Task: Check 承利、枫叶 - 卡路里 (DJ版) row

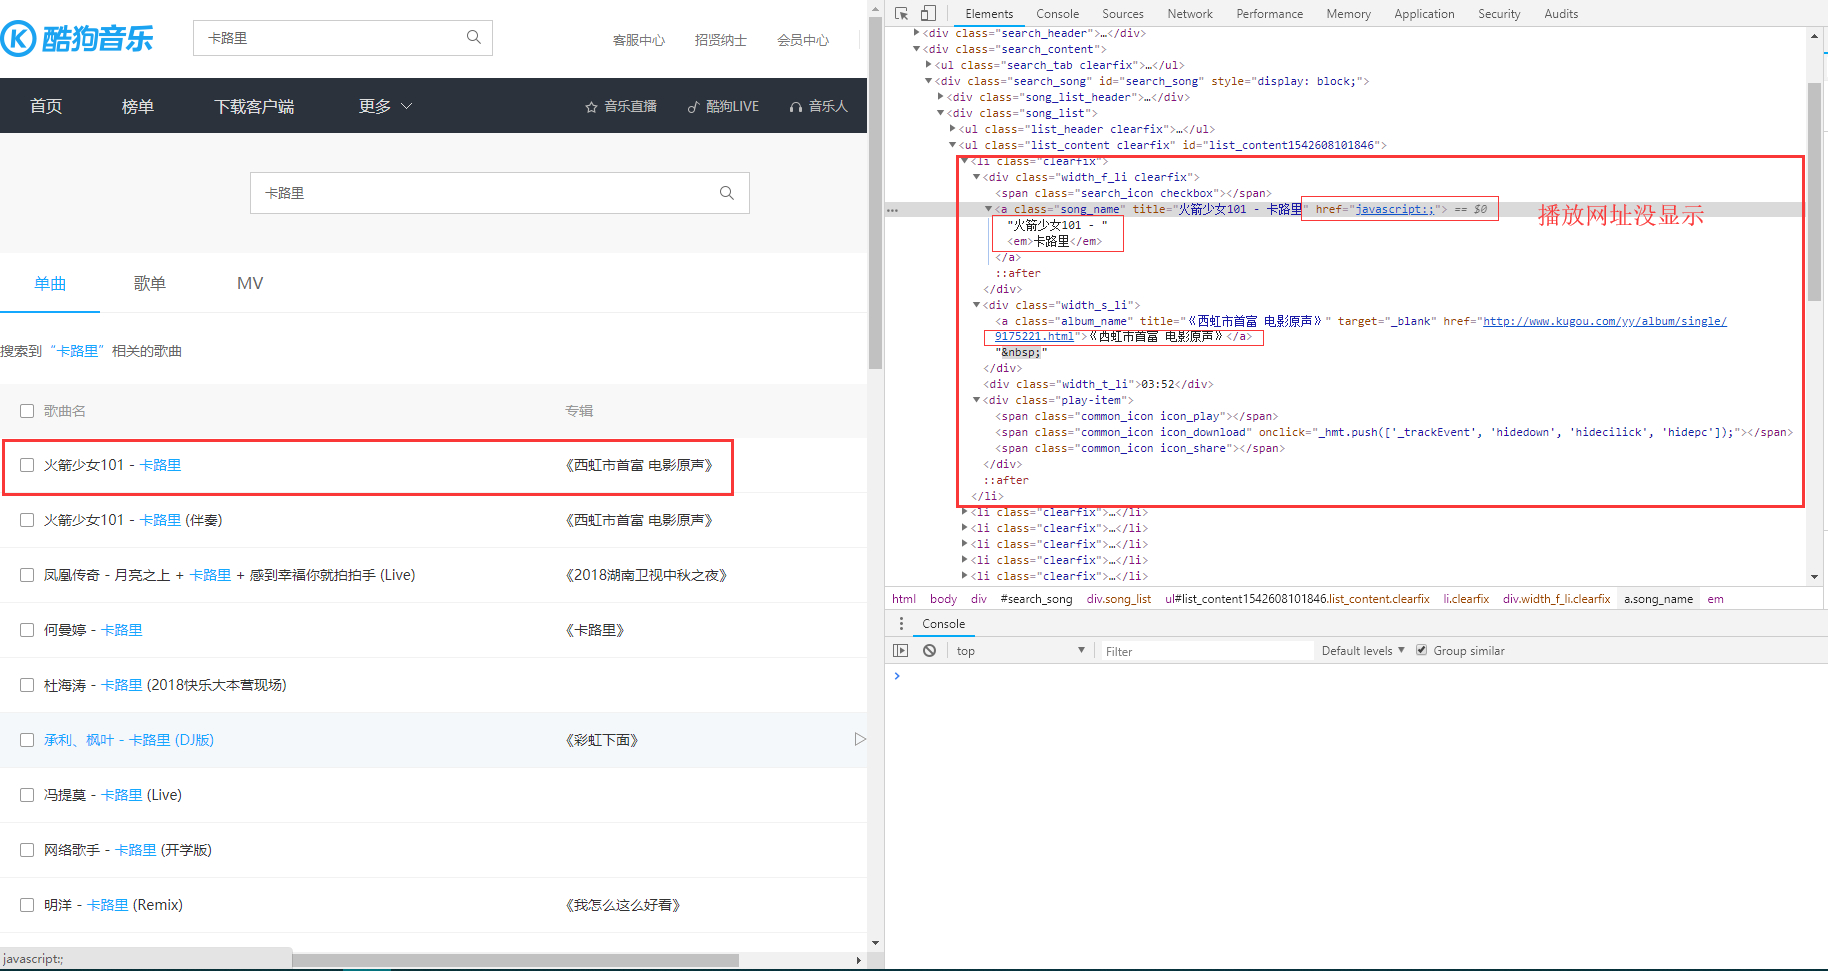Action: tap(27, 740)
